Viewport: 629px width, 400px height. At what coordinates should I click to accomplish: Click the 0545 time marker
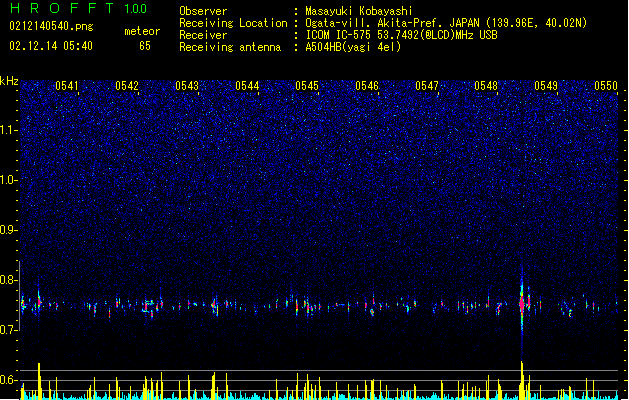307,86
